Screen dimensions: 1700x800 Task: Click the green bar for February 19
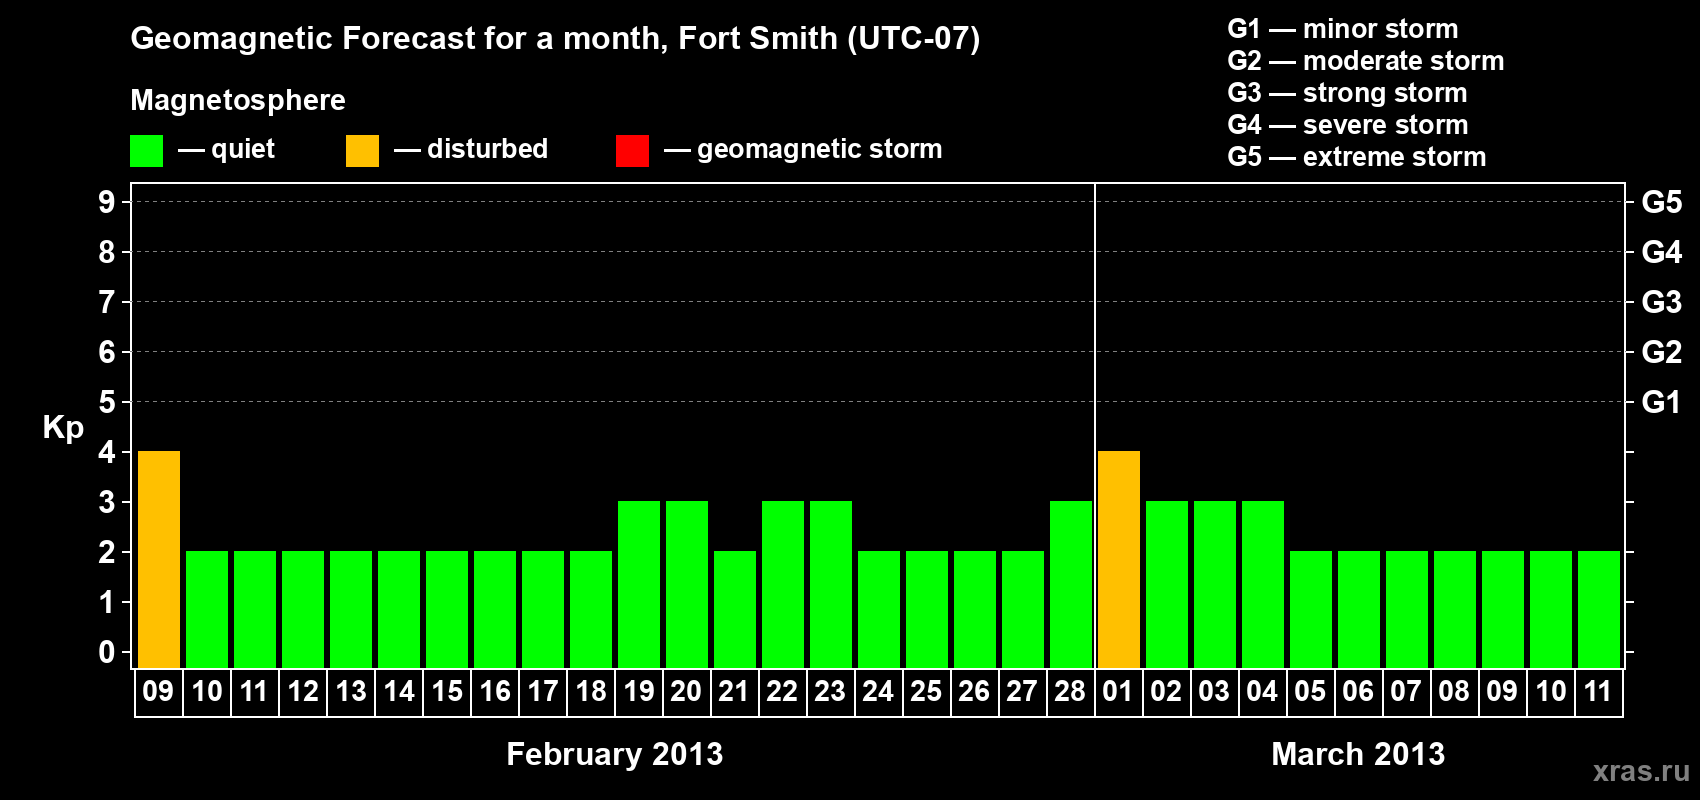tap(639, 584)
